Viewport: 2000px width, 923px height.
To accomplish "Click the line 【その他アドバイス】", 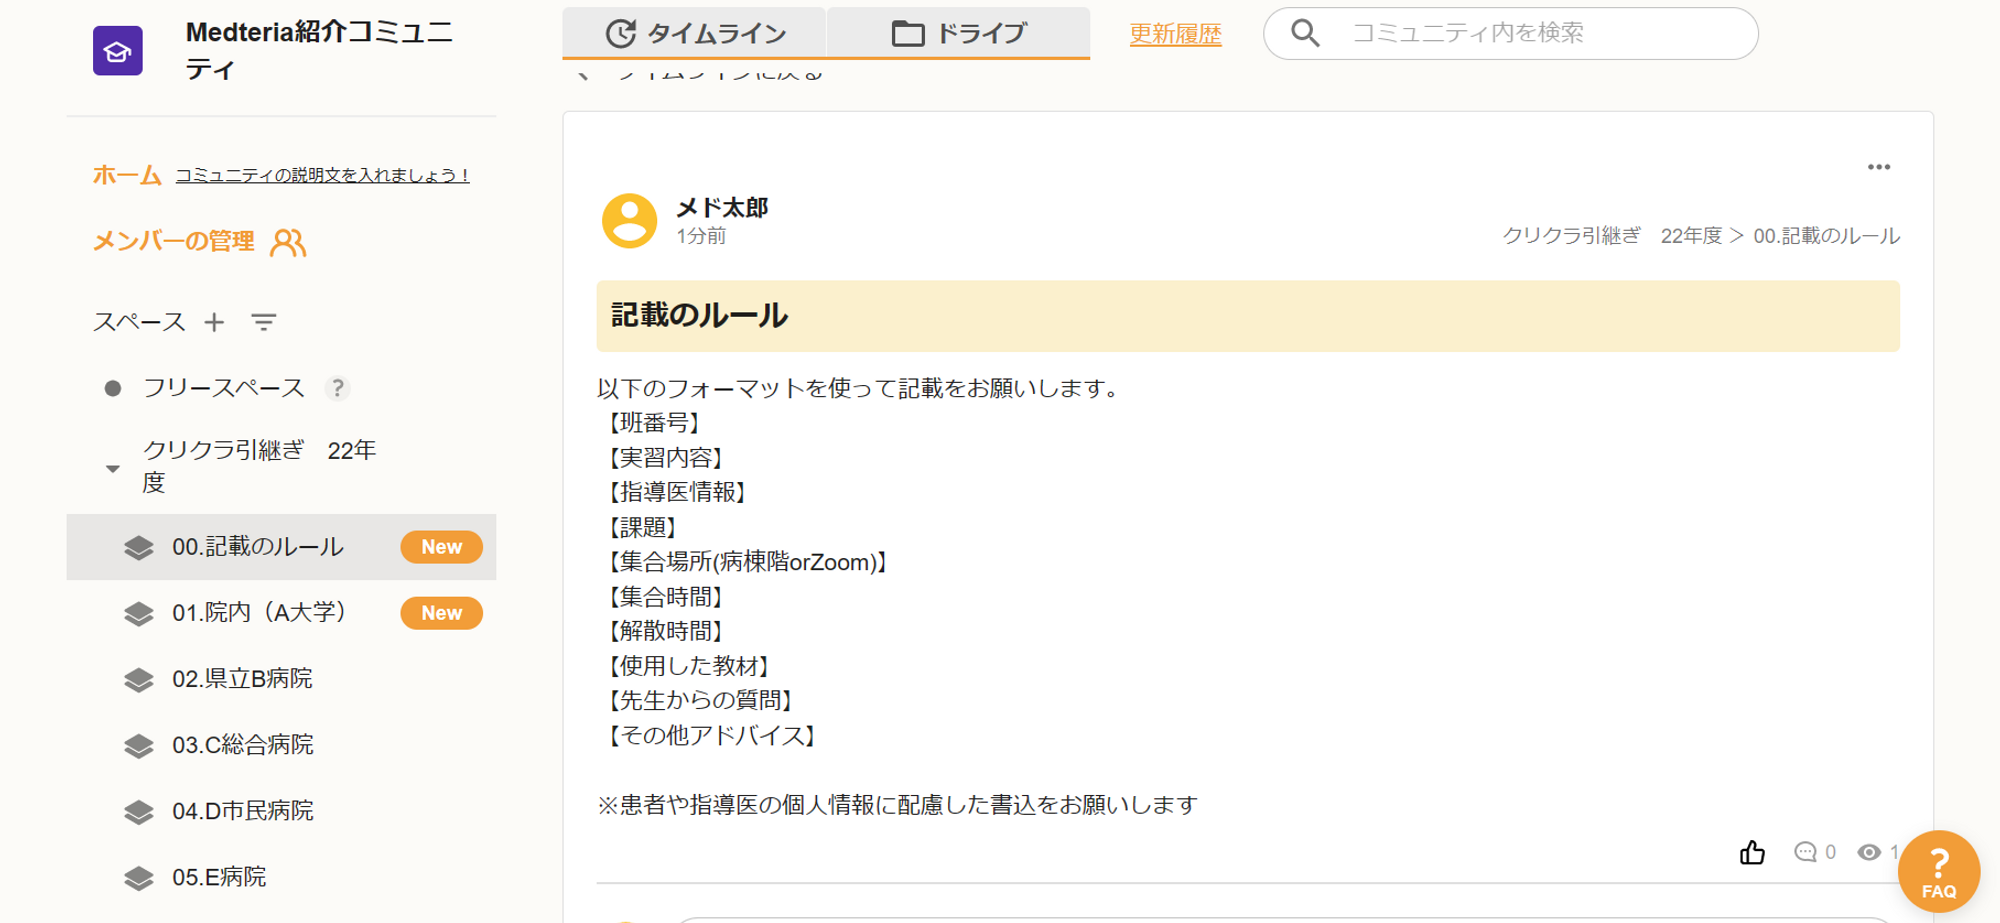I will [x=711, y=736].
